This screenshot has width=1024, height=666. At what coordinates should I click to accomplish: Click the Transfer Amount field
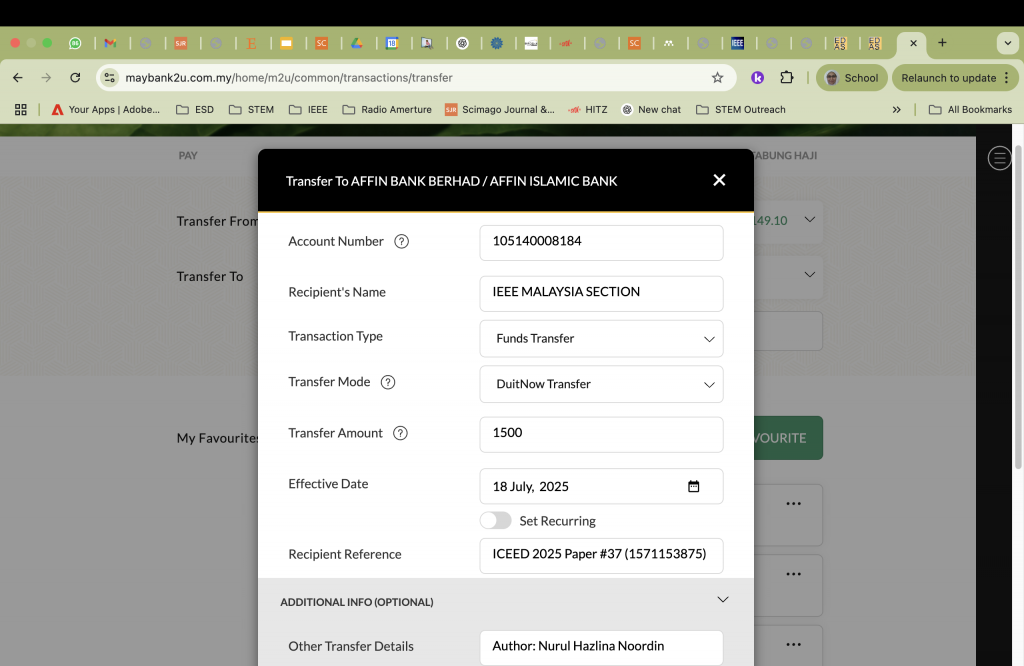click(601, 434)
